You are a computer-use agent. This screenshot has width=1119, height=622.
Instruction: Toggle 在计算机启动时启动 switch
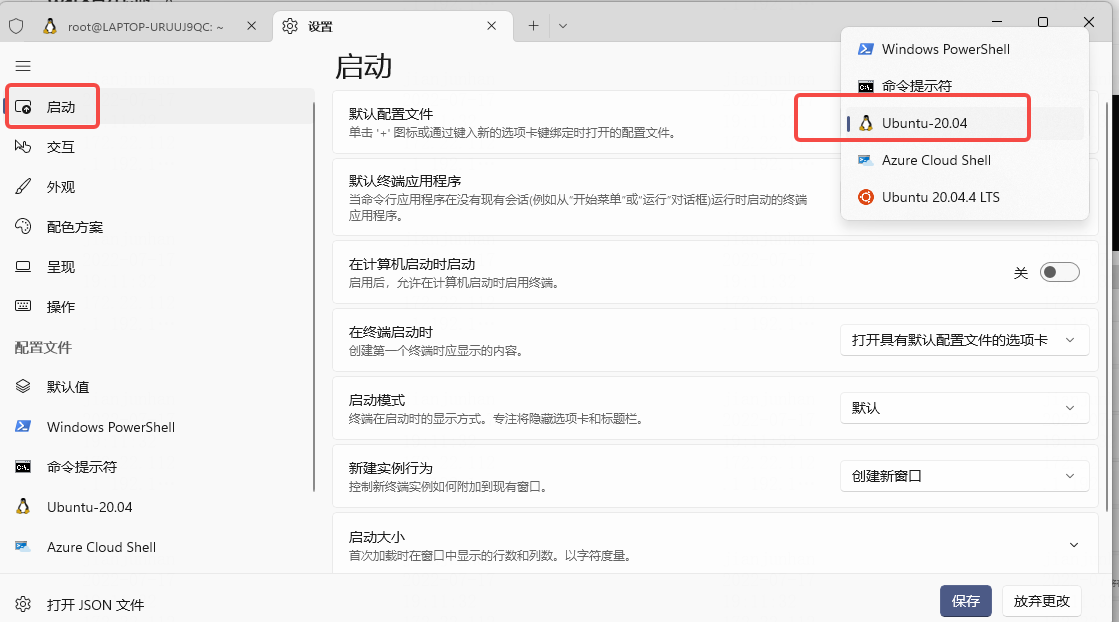[1059, 272]
